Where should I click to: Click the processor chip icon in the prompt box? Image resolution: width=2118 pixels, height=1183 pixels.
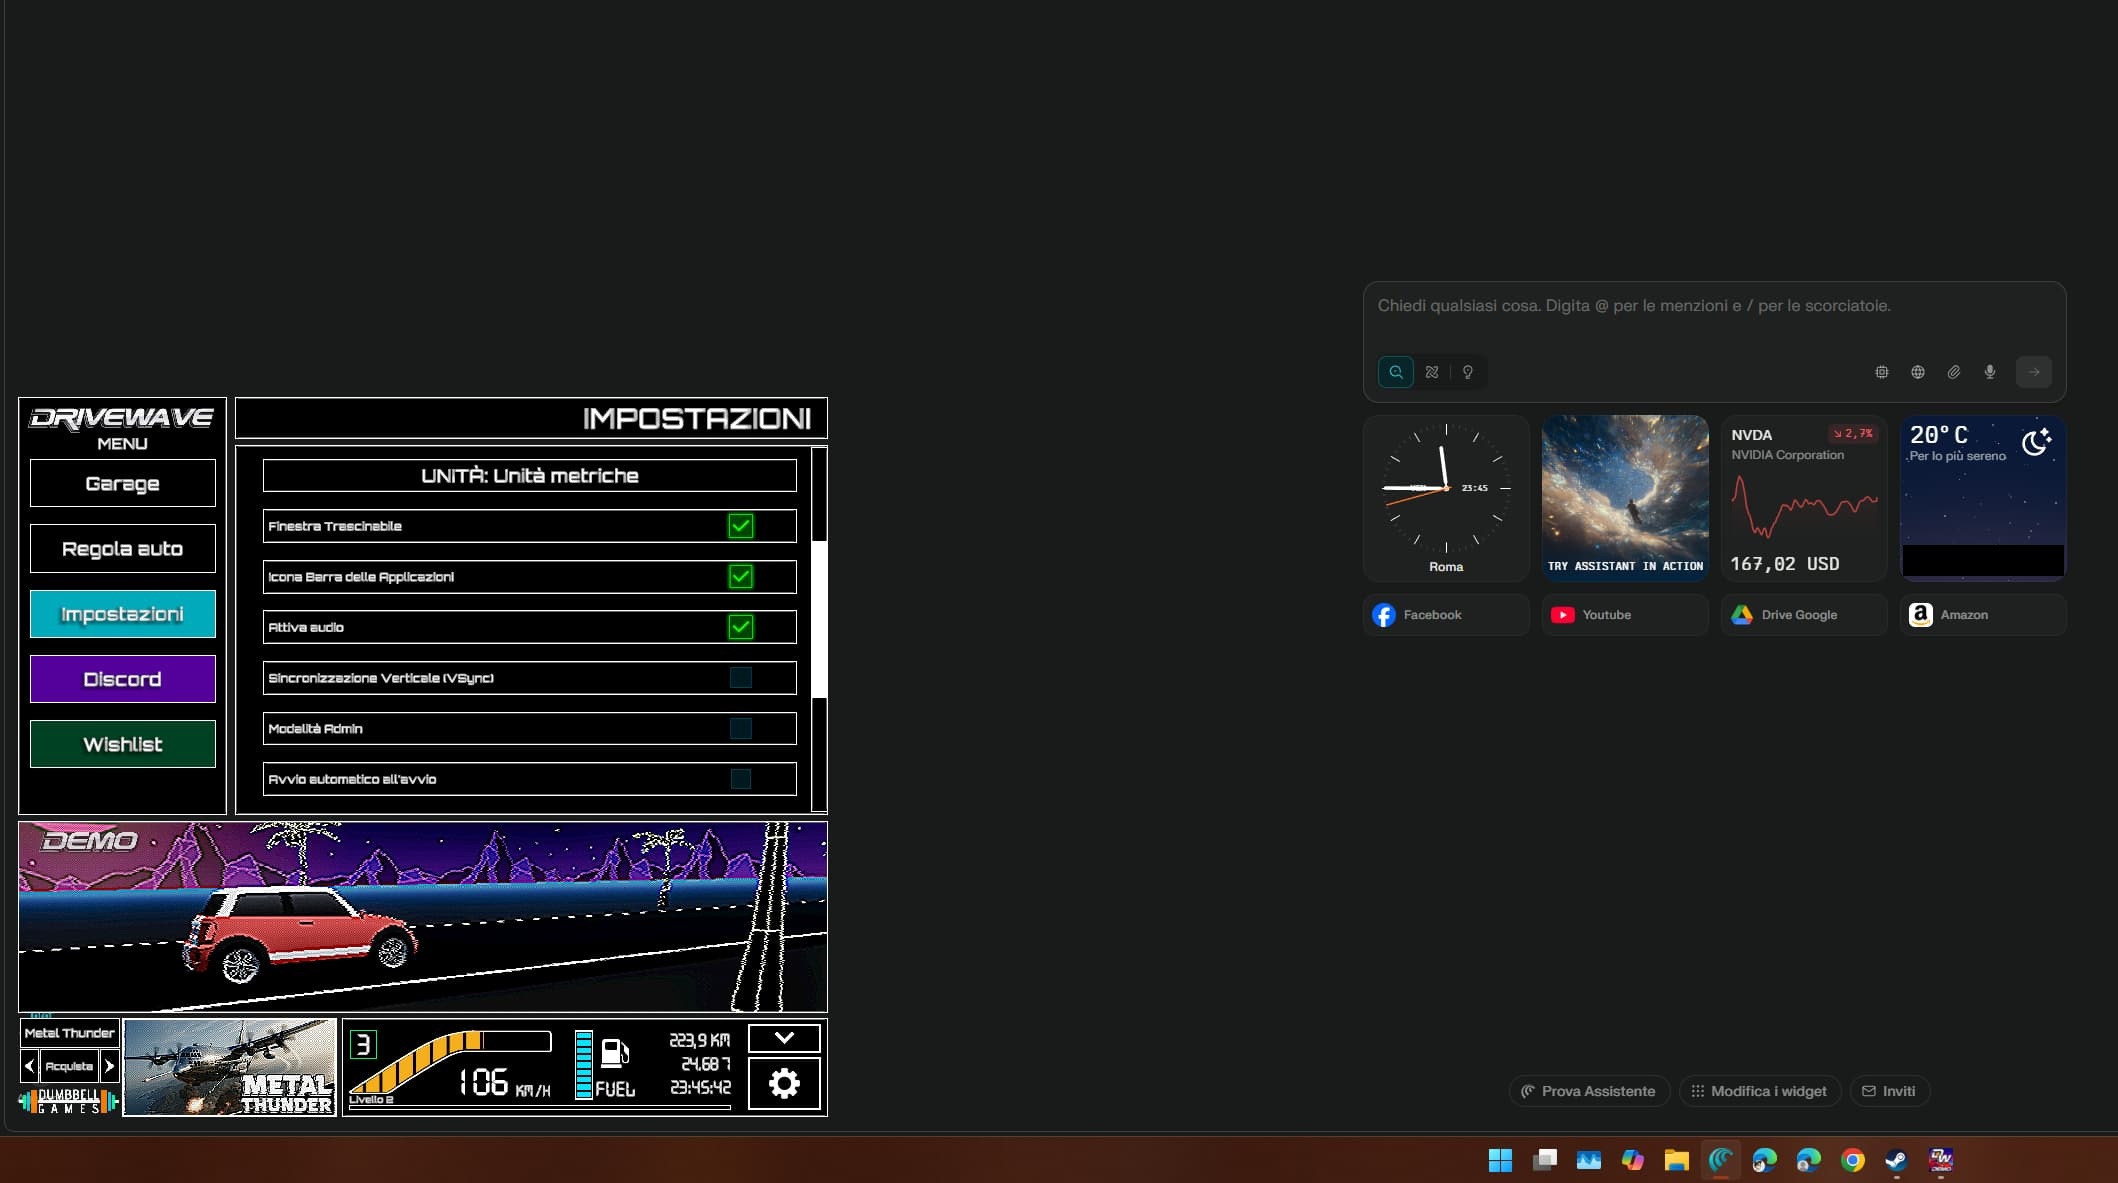tap(1882, 372)
